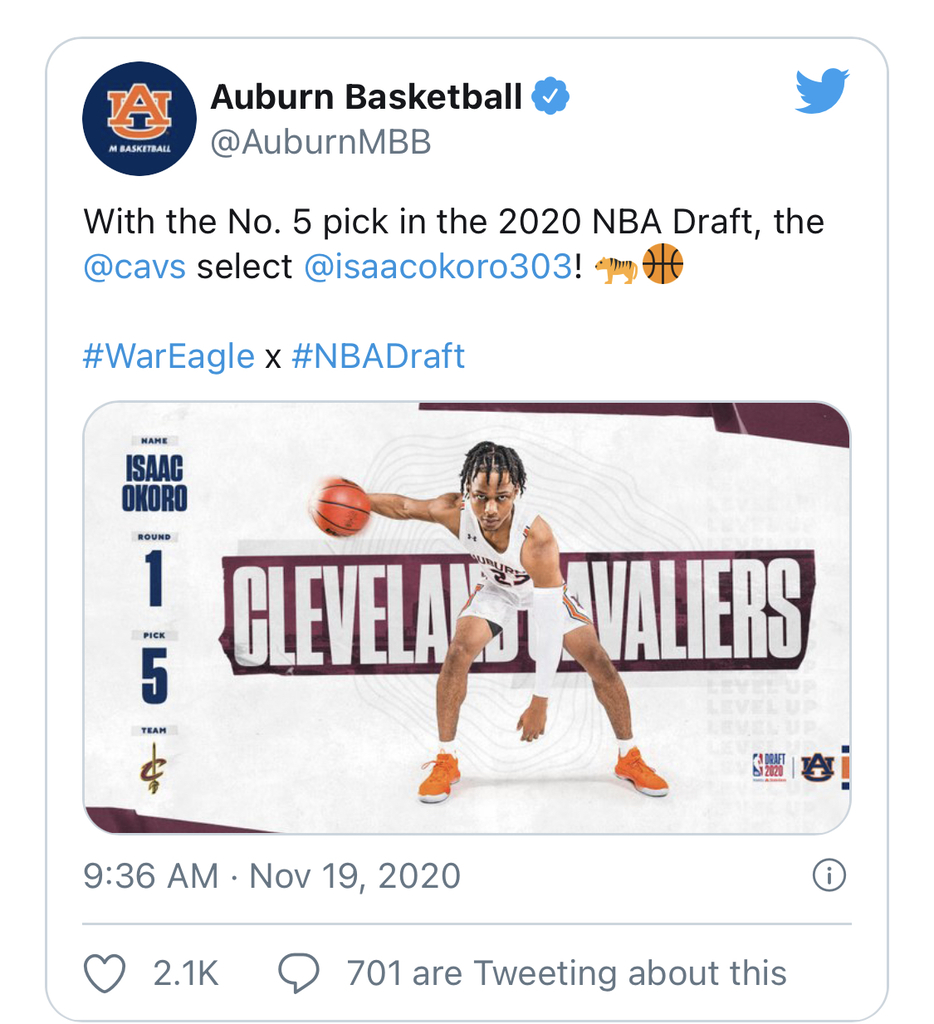
Task: Open the #NBADraft hashtag
Action: (378, 357)
